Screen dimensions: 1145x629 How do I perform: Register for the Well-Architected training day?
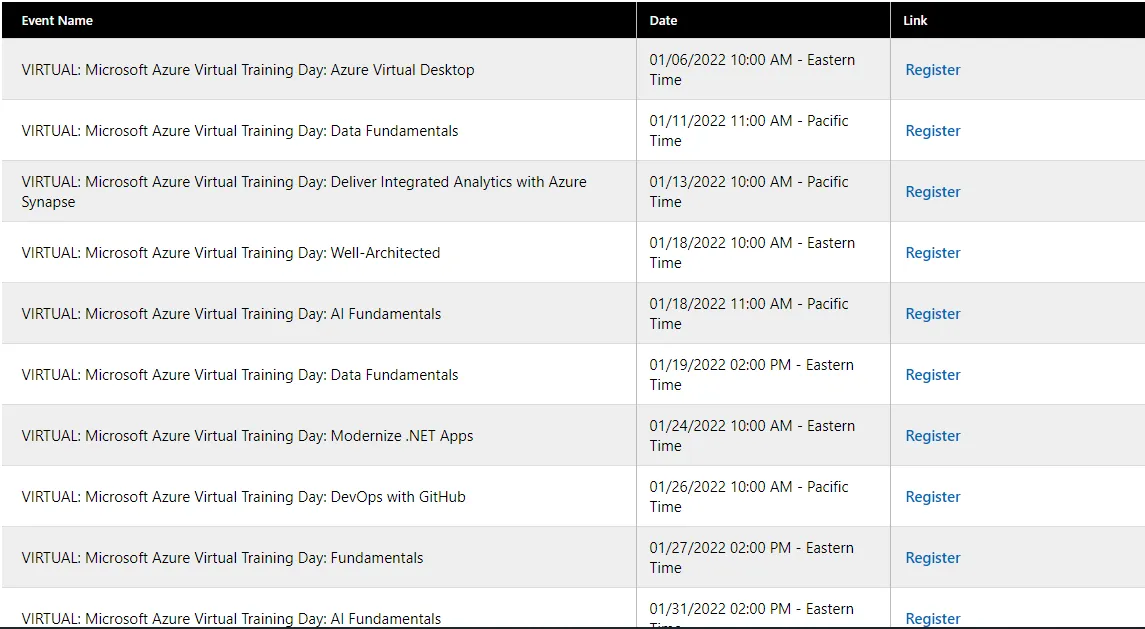coord(932,253)
